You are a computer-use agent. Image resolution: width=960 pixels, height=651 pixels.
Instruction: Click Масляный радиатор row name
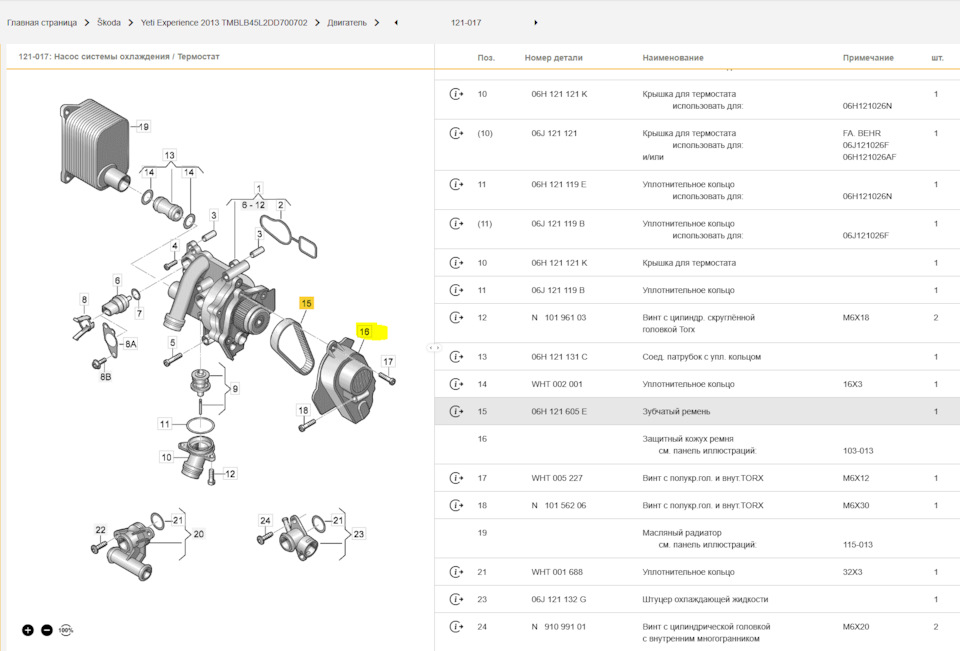(682, 533)
